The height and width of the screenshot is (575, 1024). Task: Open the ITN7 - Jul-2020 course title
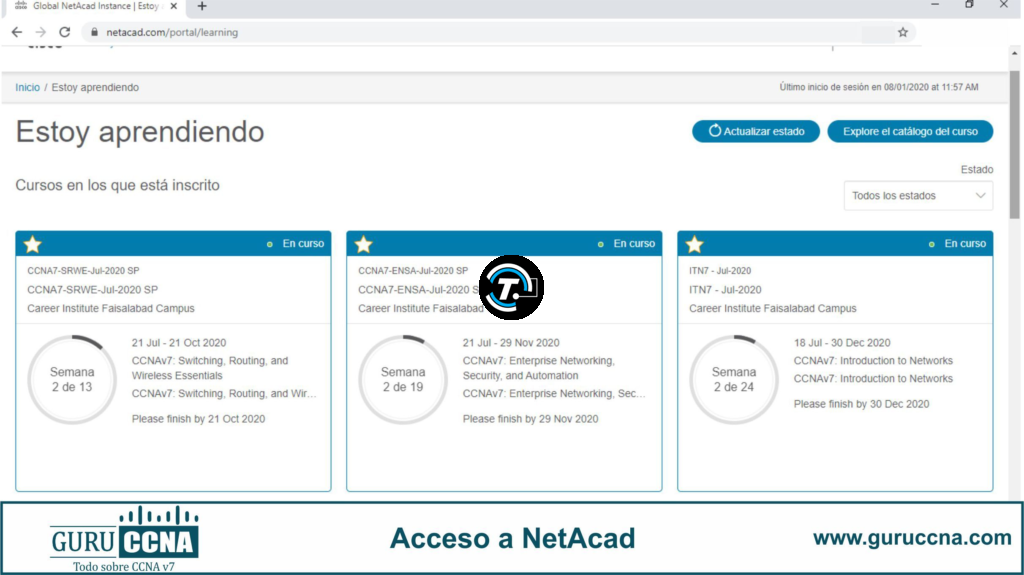[x=725, y=289]
